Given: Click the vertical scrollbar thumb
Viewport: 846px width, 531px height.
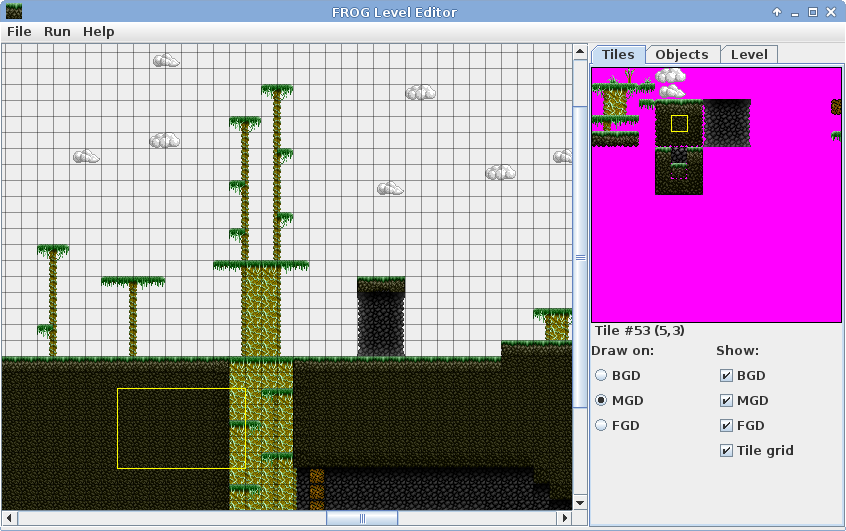Looking at the screenshot, I should (580, 257).
